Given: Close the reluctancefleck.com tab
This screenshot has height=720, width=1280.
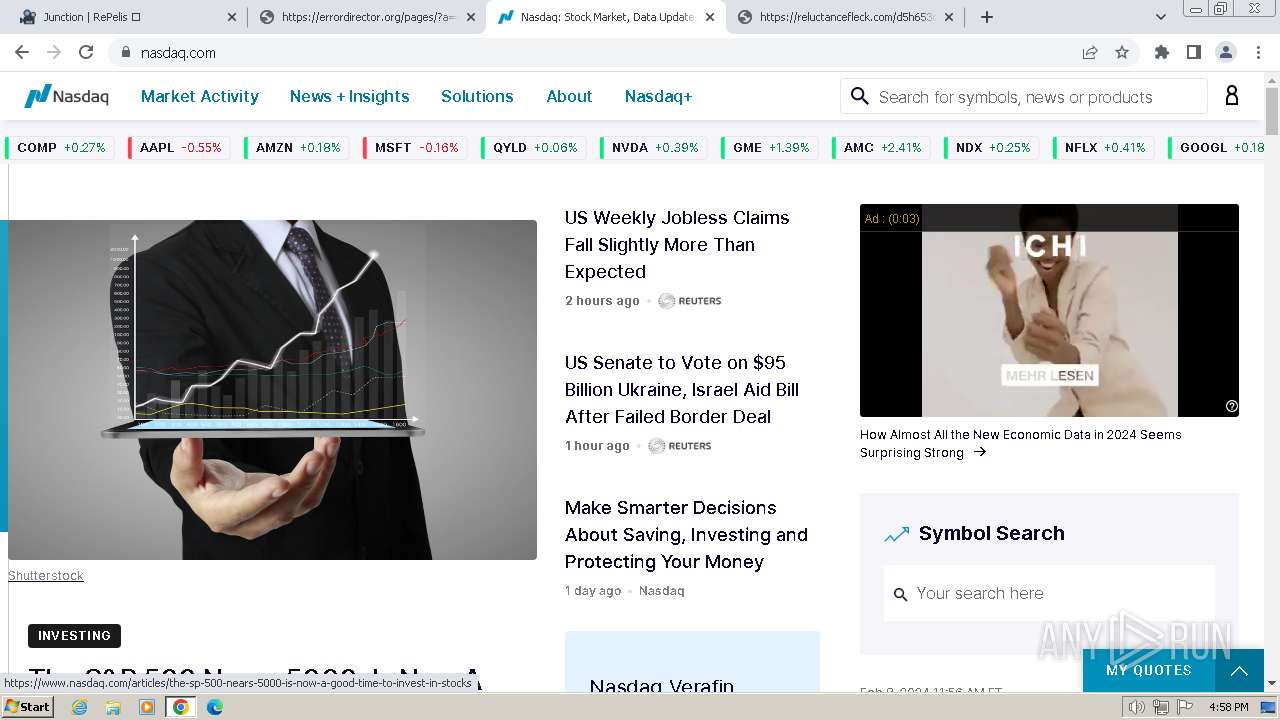Looking at the screenshot, I should [949, 17].
